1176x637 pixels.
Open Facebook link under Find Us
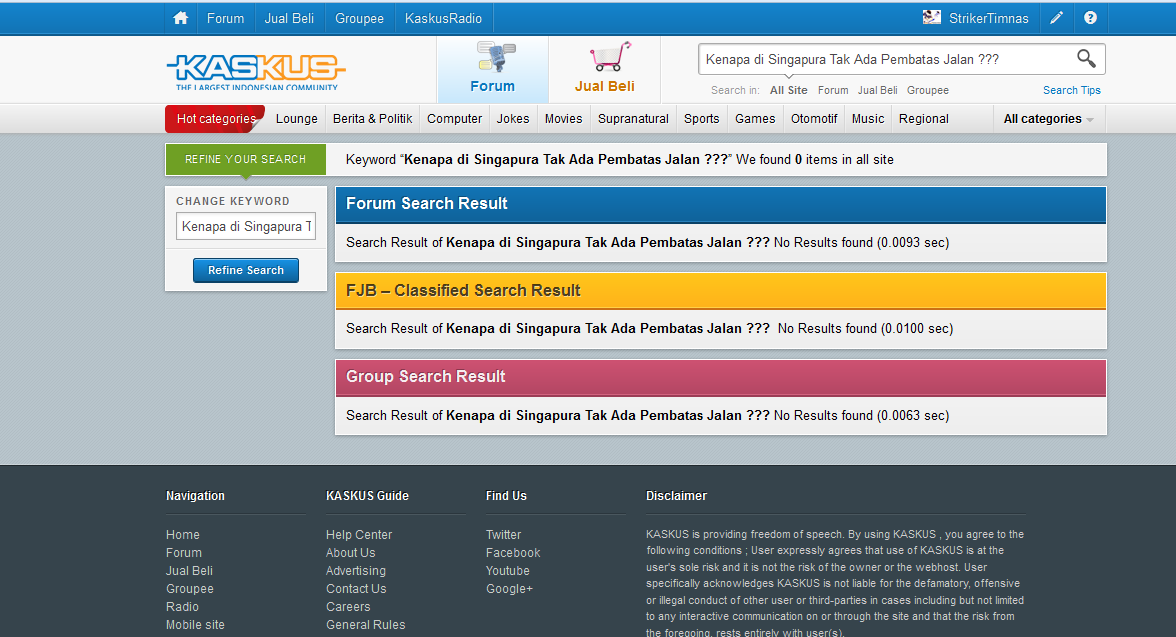click(513, 552)
